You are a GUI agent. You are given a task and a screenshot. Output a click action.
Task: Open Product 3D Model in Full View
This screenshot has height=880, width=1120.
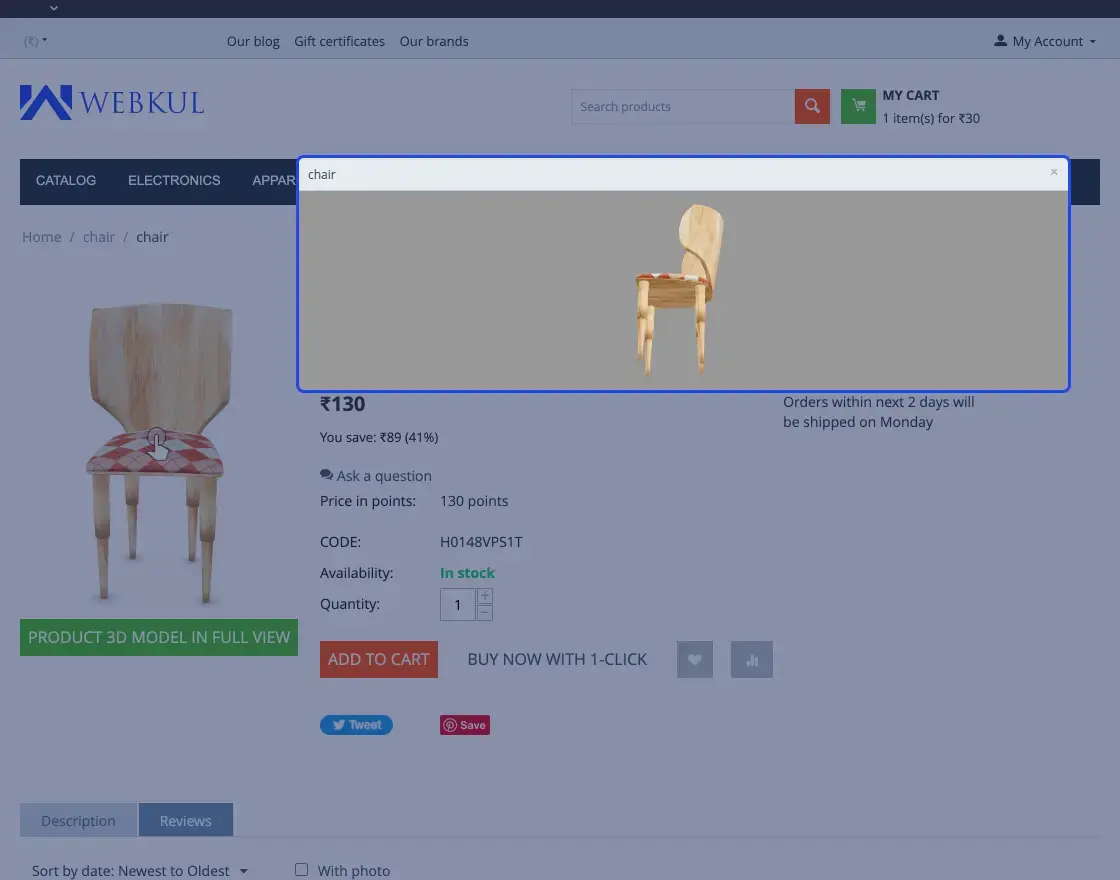[x=159, y=637]
